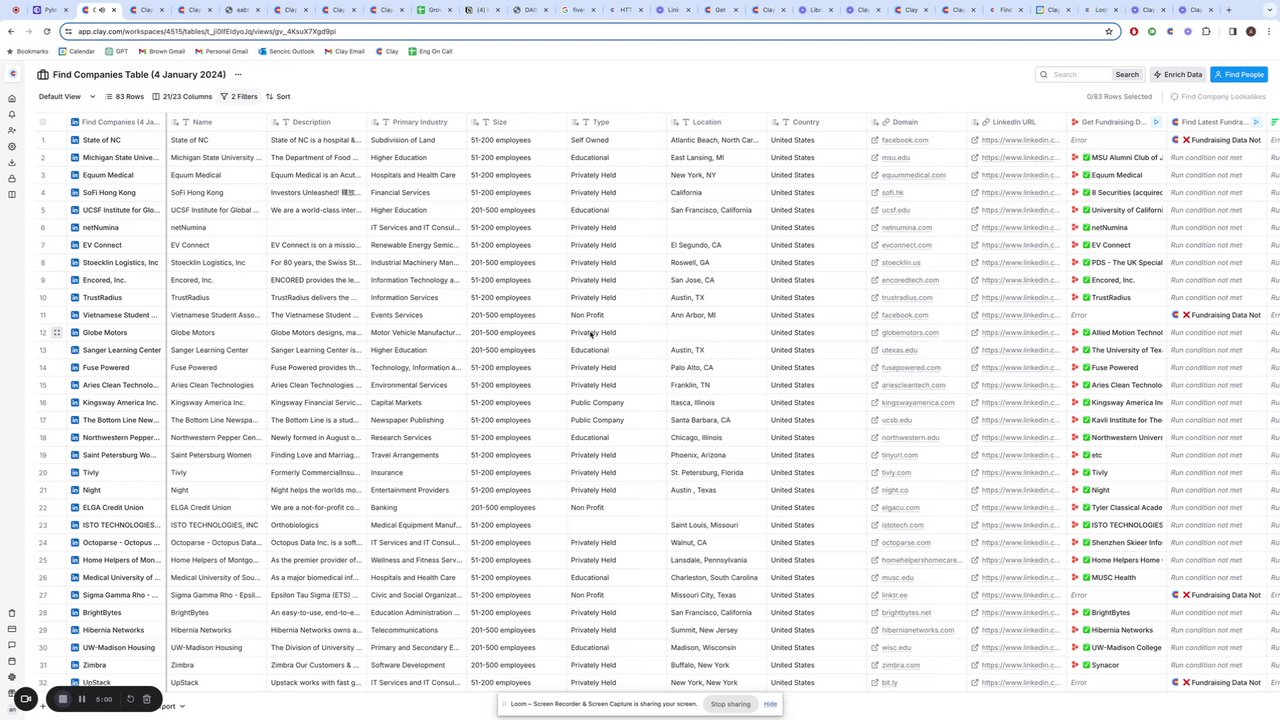The width and height of the screenshot is (1280, 720).
Task: Click the Search button beside search field
Action: coord(1127,74)
